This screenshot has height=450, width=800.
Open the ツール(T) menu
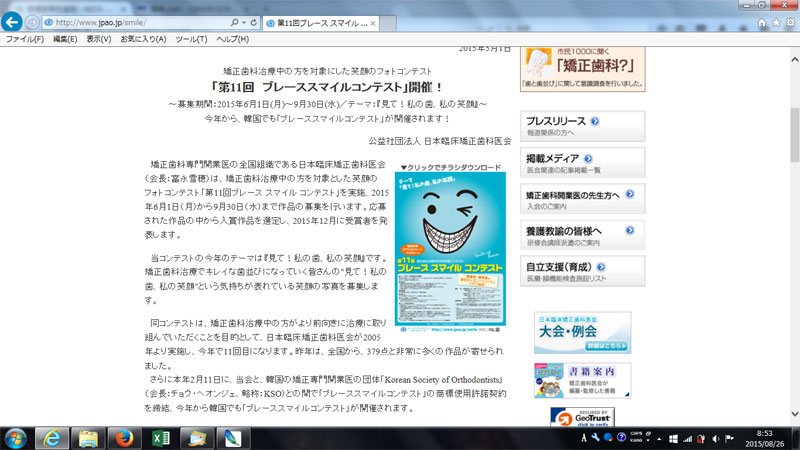click(x=191, y=39)
